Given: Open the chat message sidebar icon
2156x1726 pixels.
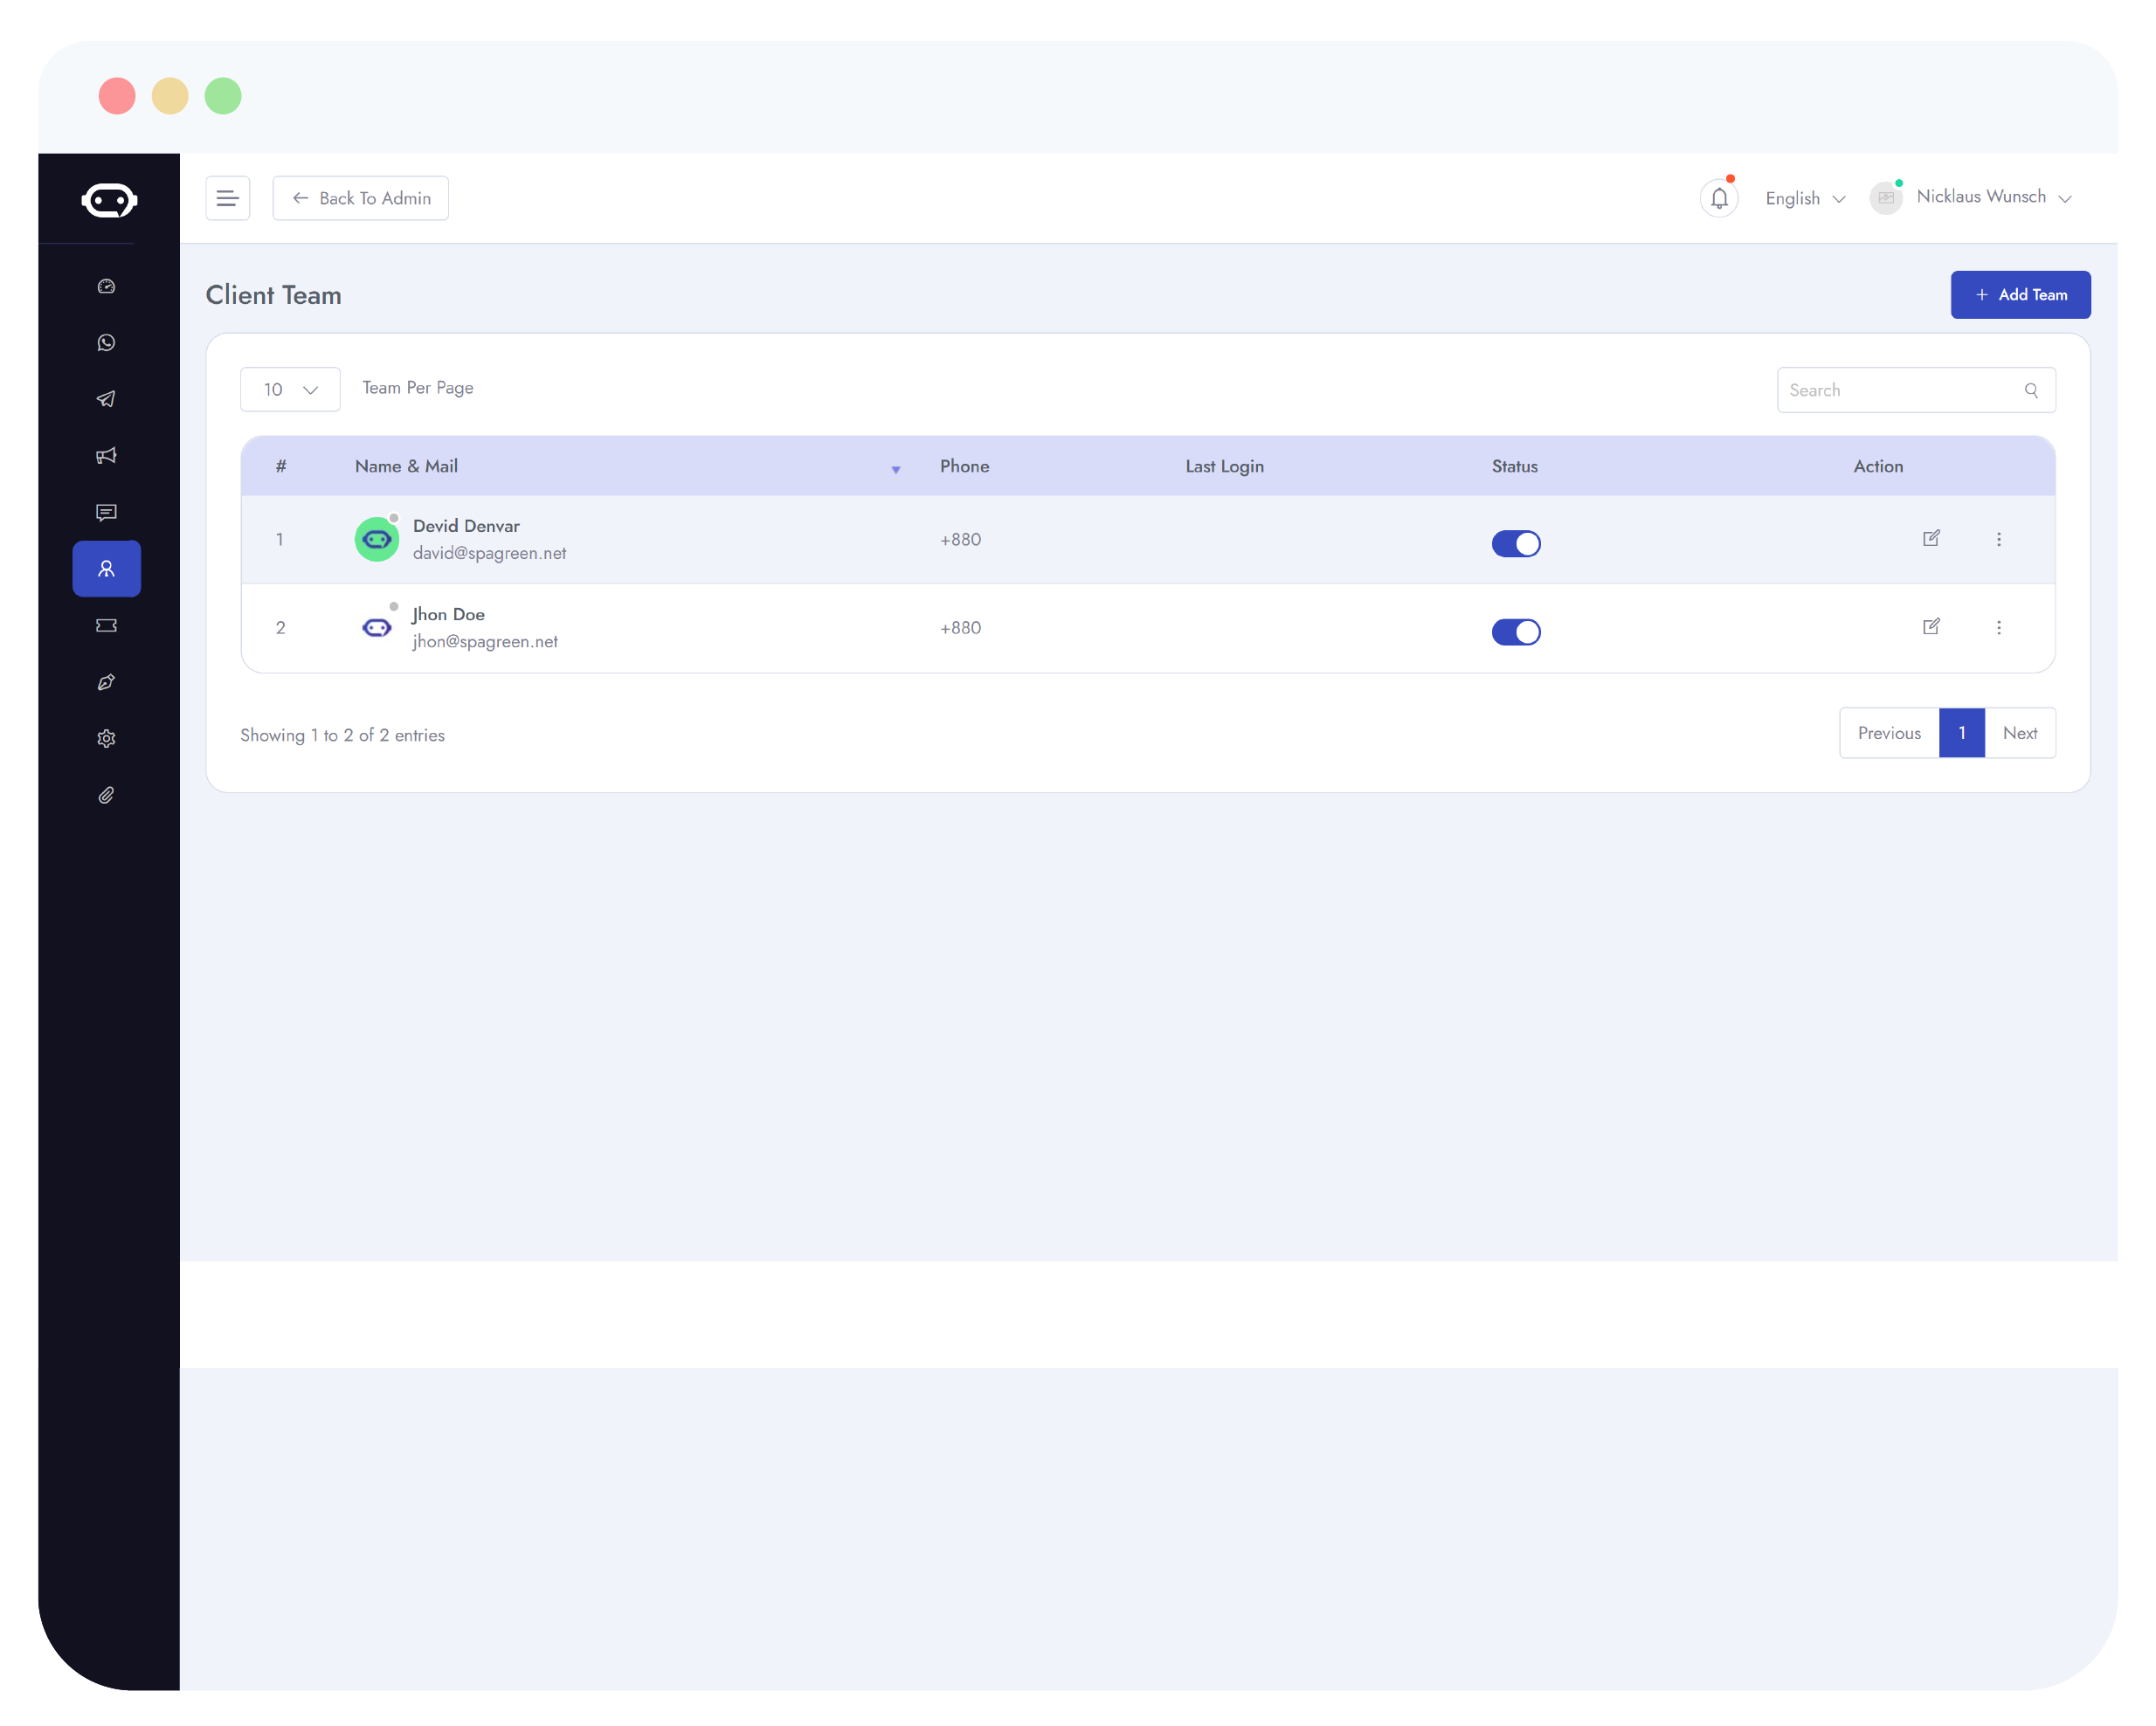Looking at the screenshot, I should pos(106,512).
